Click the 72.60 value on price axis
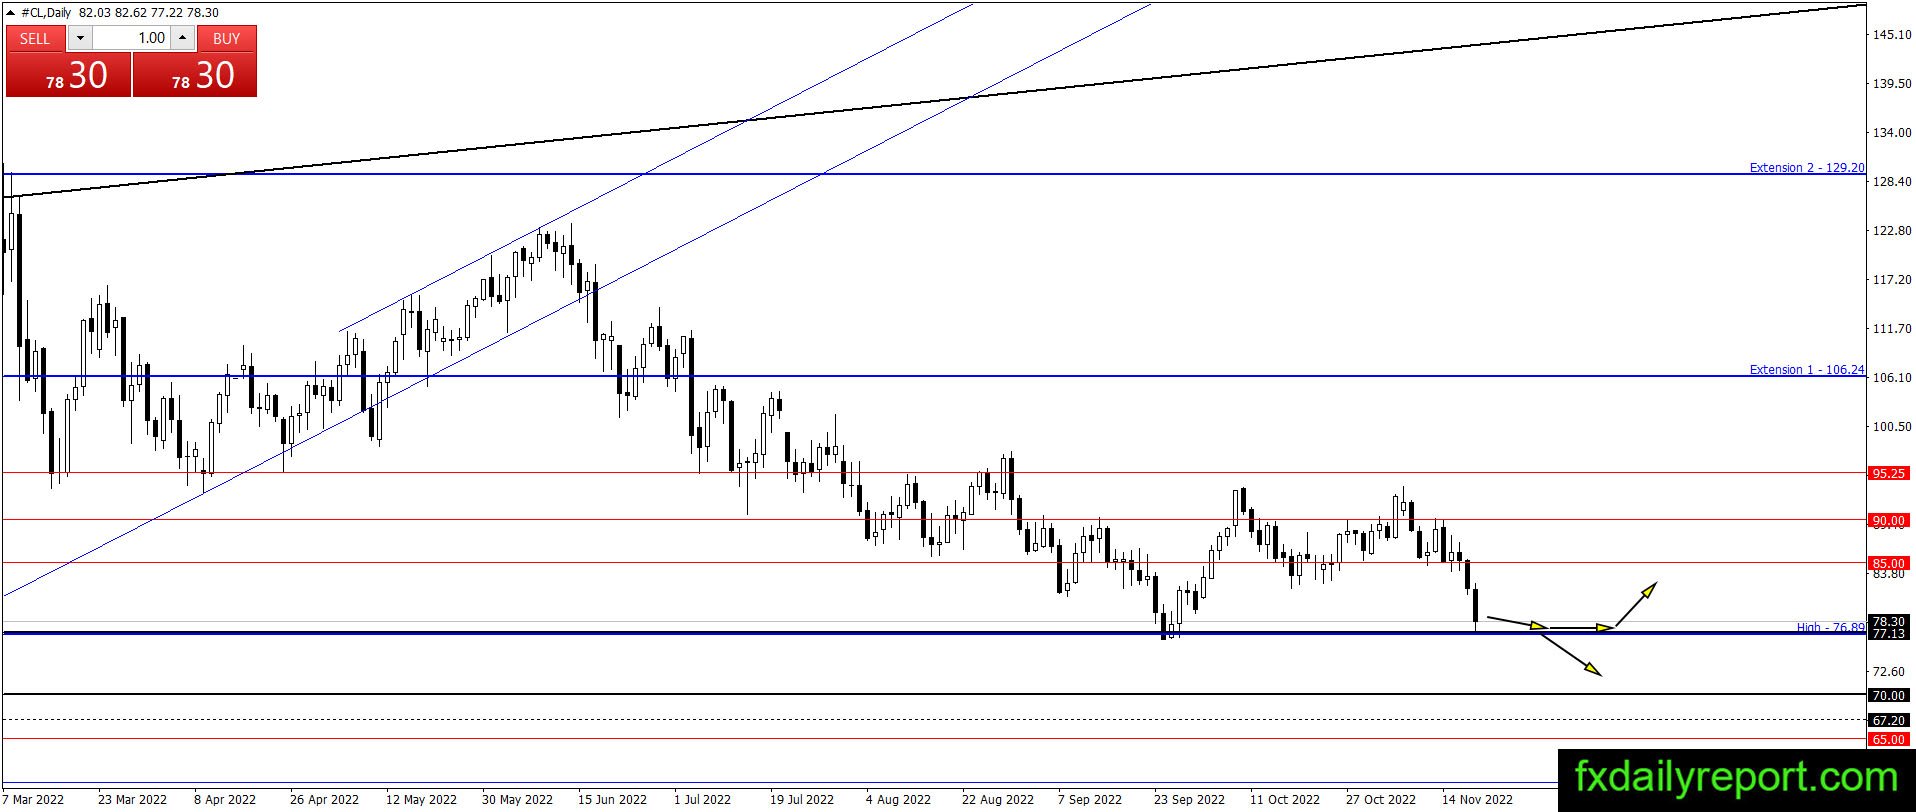This screenshot has height=812, width=1916. (x=1889, y=671)
